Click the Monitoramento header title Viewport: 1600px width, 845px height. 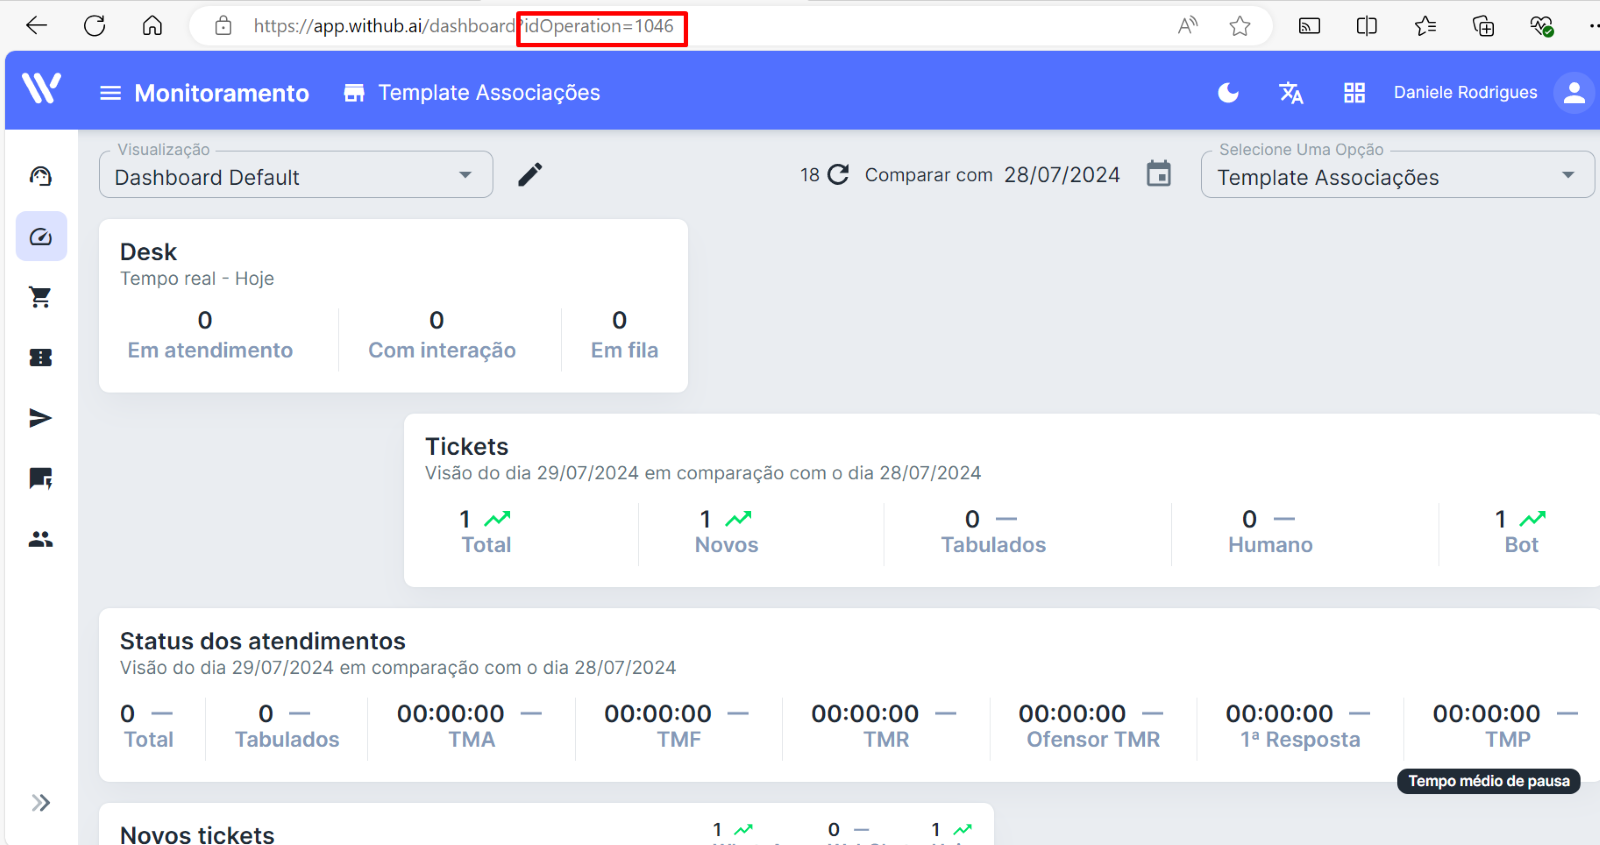click(x=222, y=93)
